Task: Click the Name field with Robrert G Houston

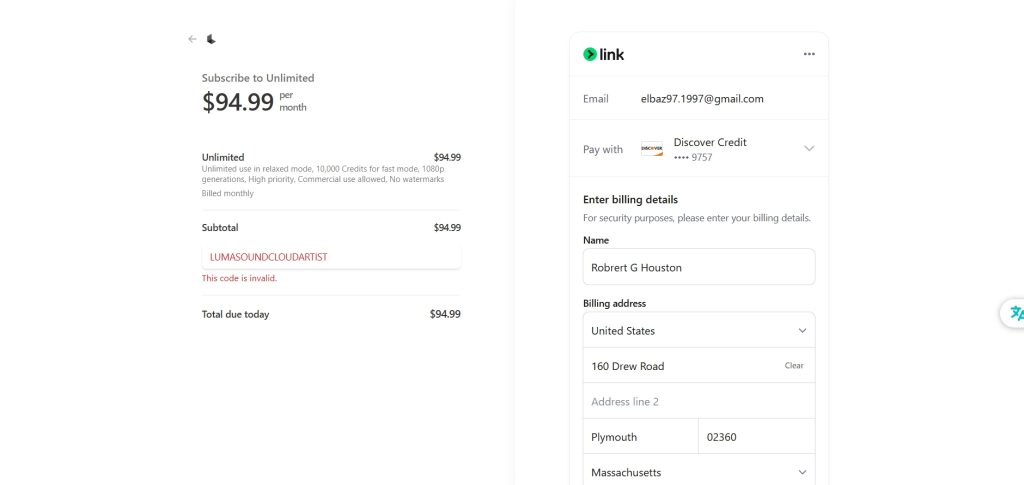Action: (699, 267)
